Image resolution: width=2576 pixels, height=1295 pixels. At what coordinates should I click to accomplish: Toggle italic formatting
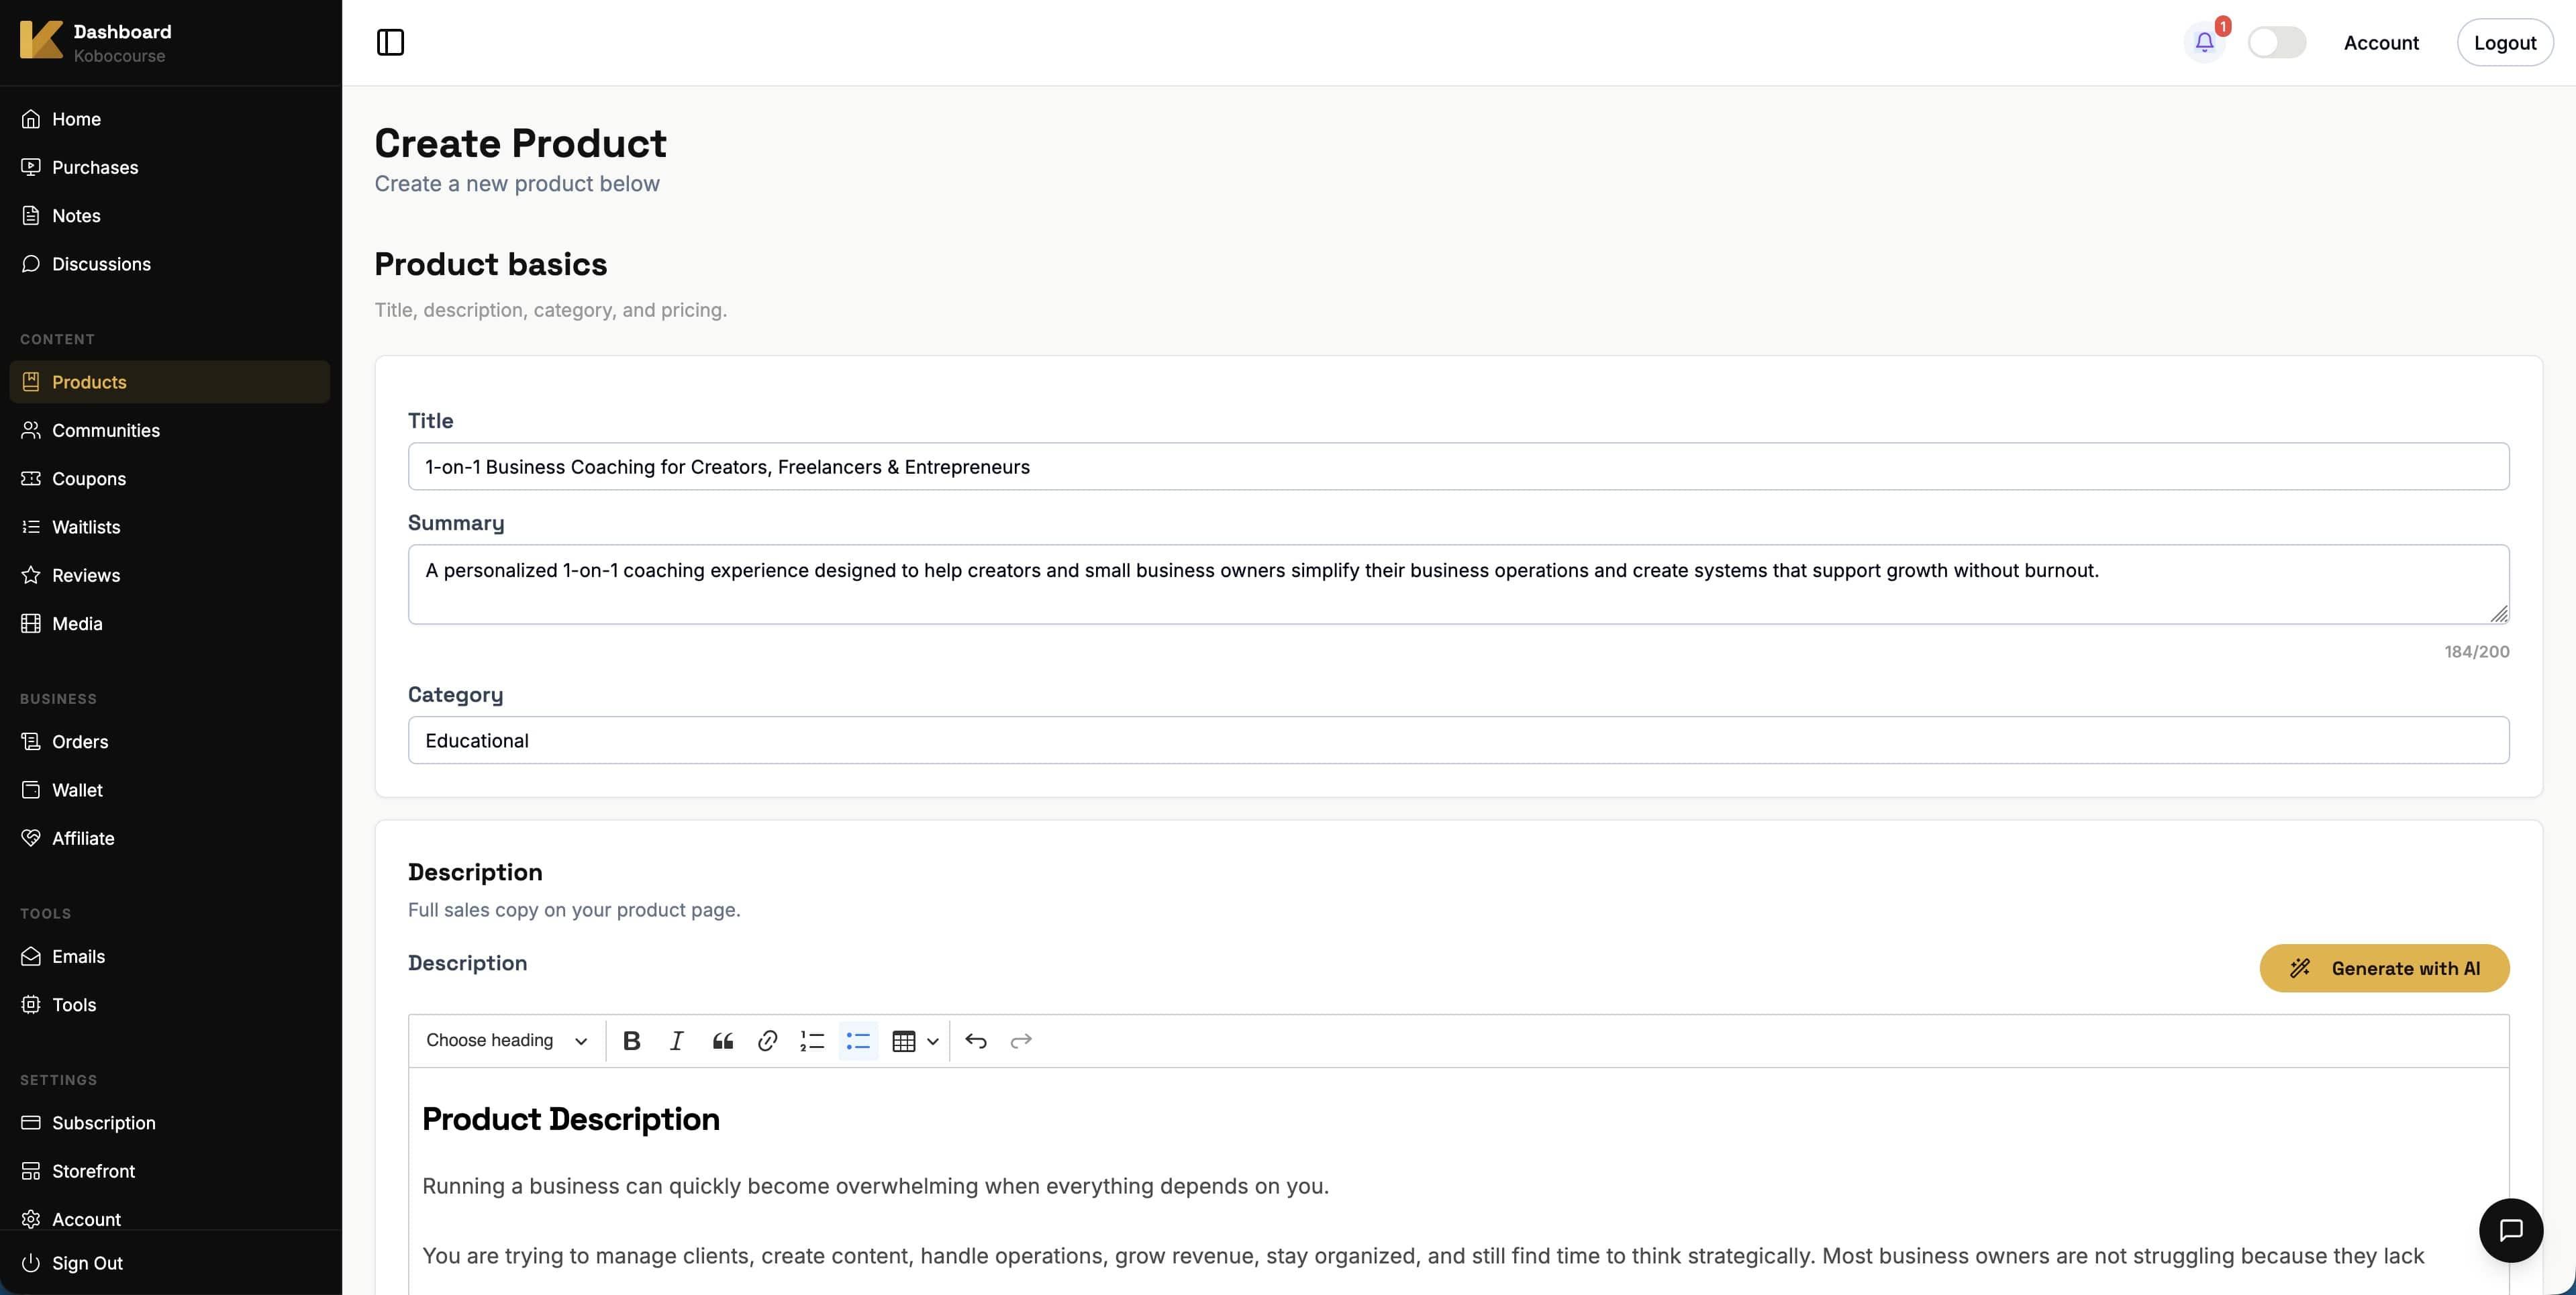point(677,1041)
